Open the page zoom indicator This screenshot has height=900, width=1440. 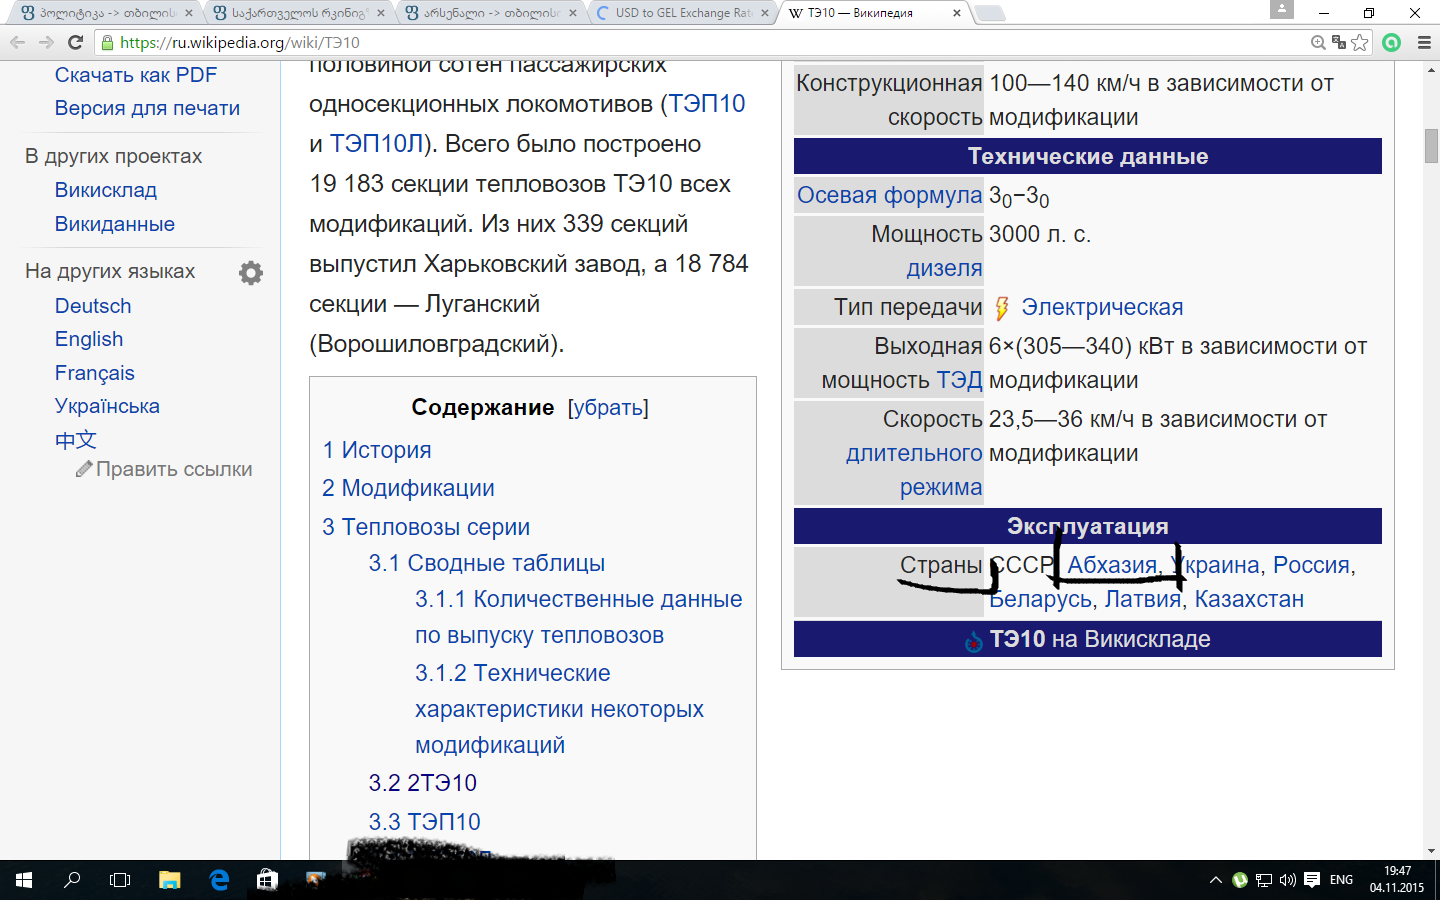tap(1318, 42)
